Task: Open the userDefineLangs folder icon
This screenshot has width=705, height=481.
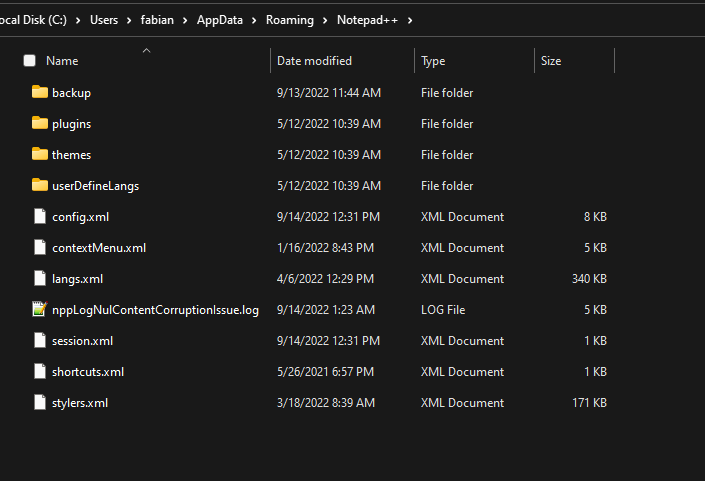Action: pos(40,185)
